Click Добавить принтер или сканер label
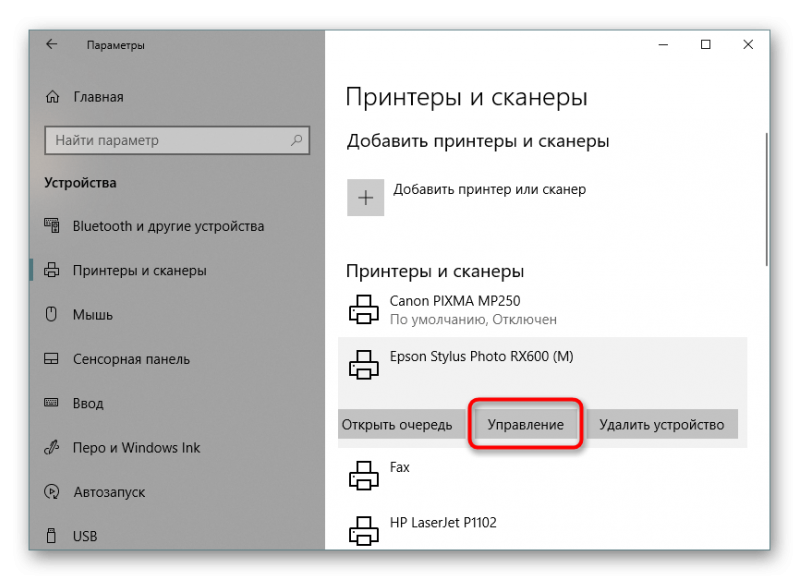Screen dimensions: 800x580 click(489, 189)
